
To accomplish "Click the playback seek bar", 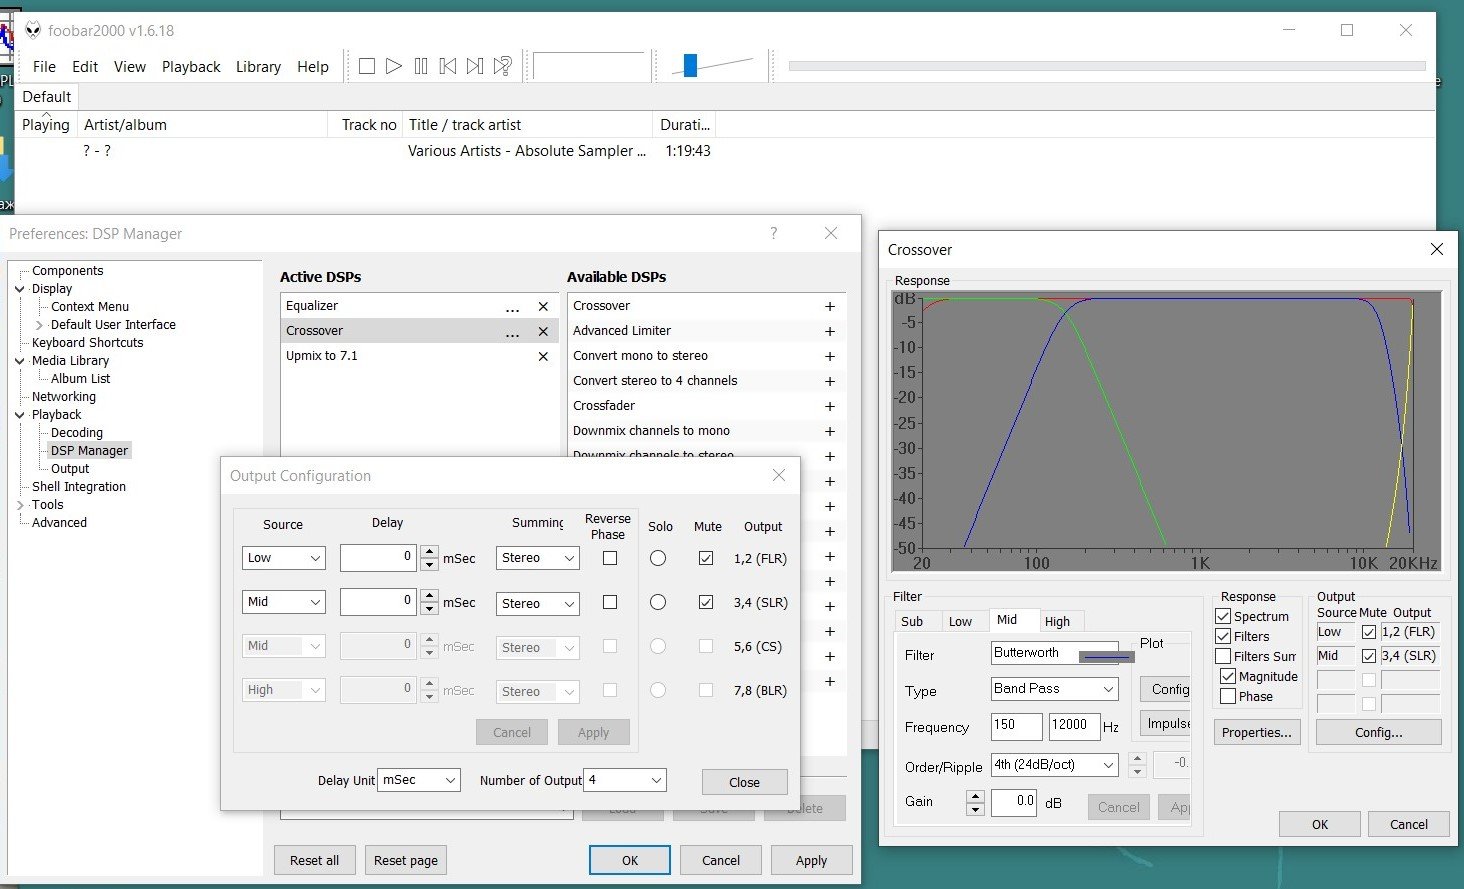I will pos(1107,66).
